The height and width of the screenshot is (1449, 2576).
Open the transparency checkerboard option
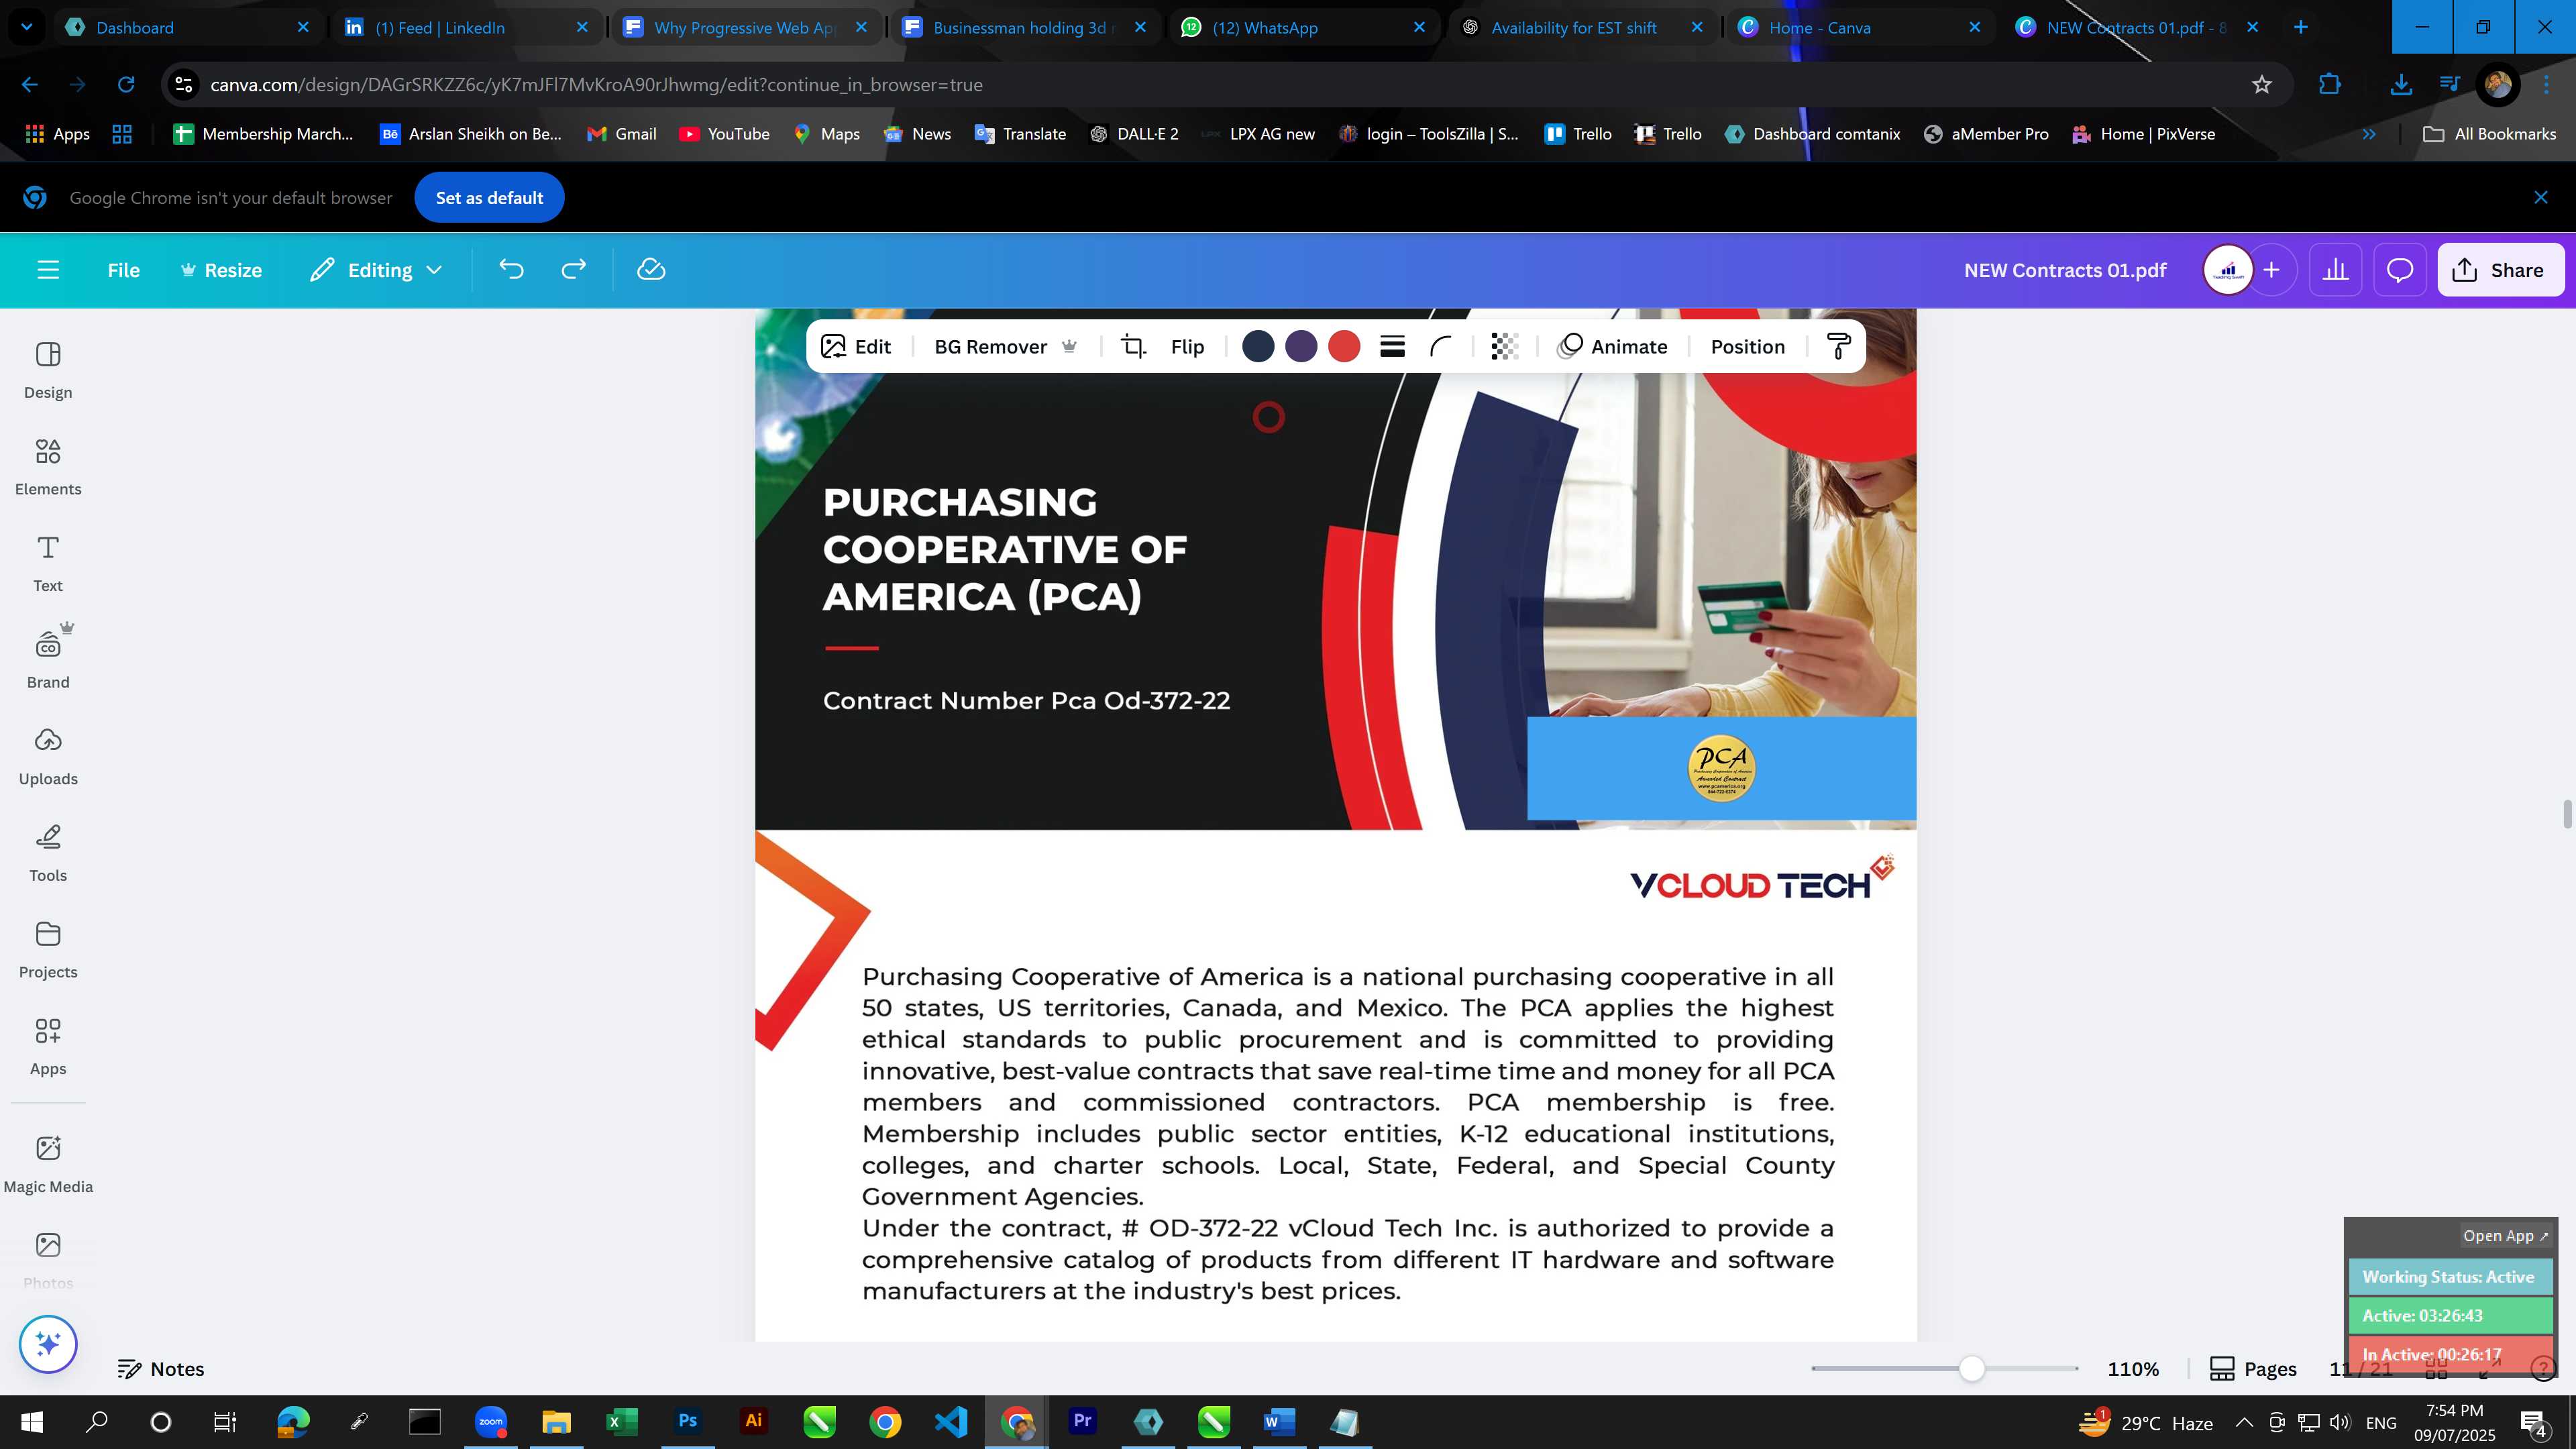(x=1504, y=347)
